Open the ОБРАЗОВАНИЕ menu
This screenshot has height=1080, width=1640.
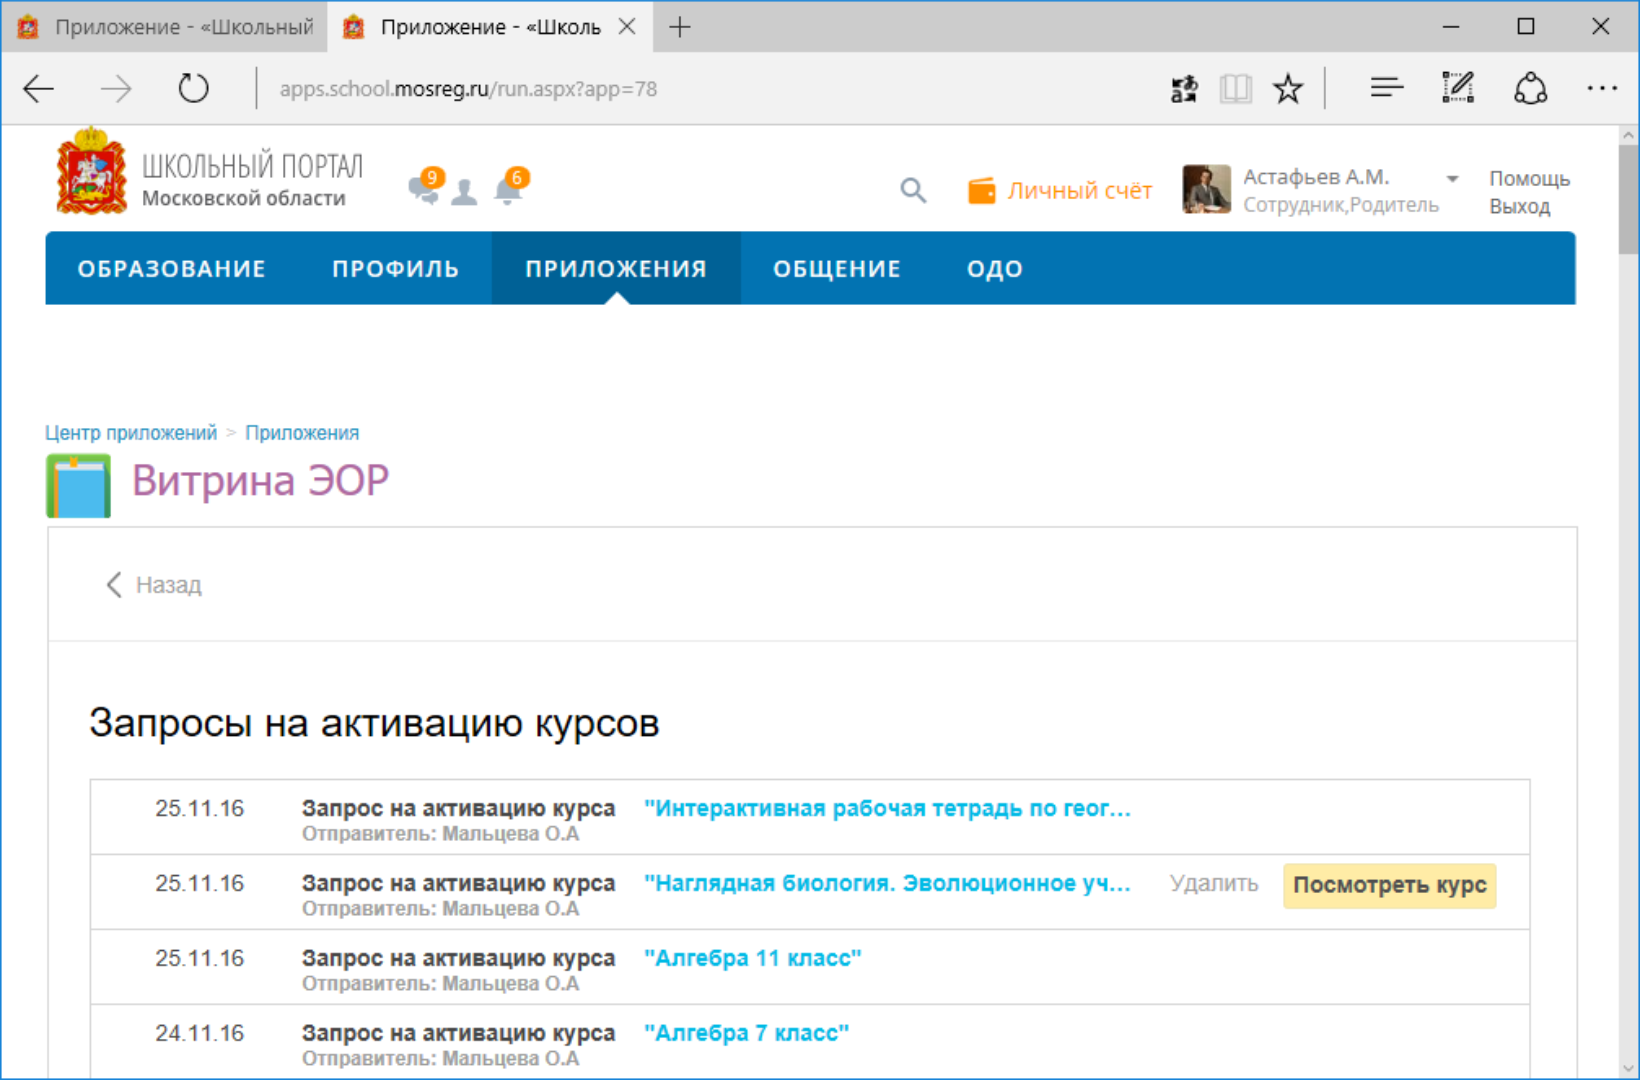tap(172, 269)
